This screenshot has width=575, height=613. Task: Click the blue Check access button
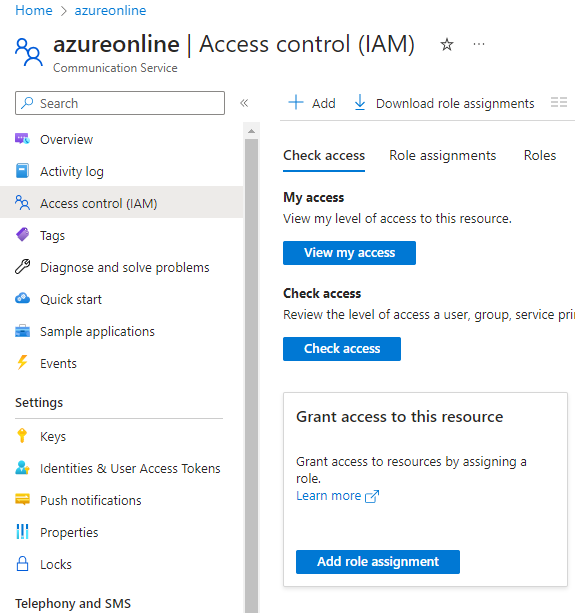coord(342,349)
